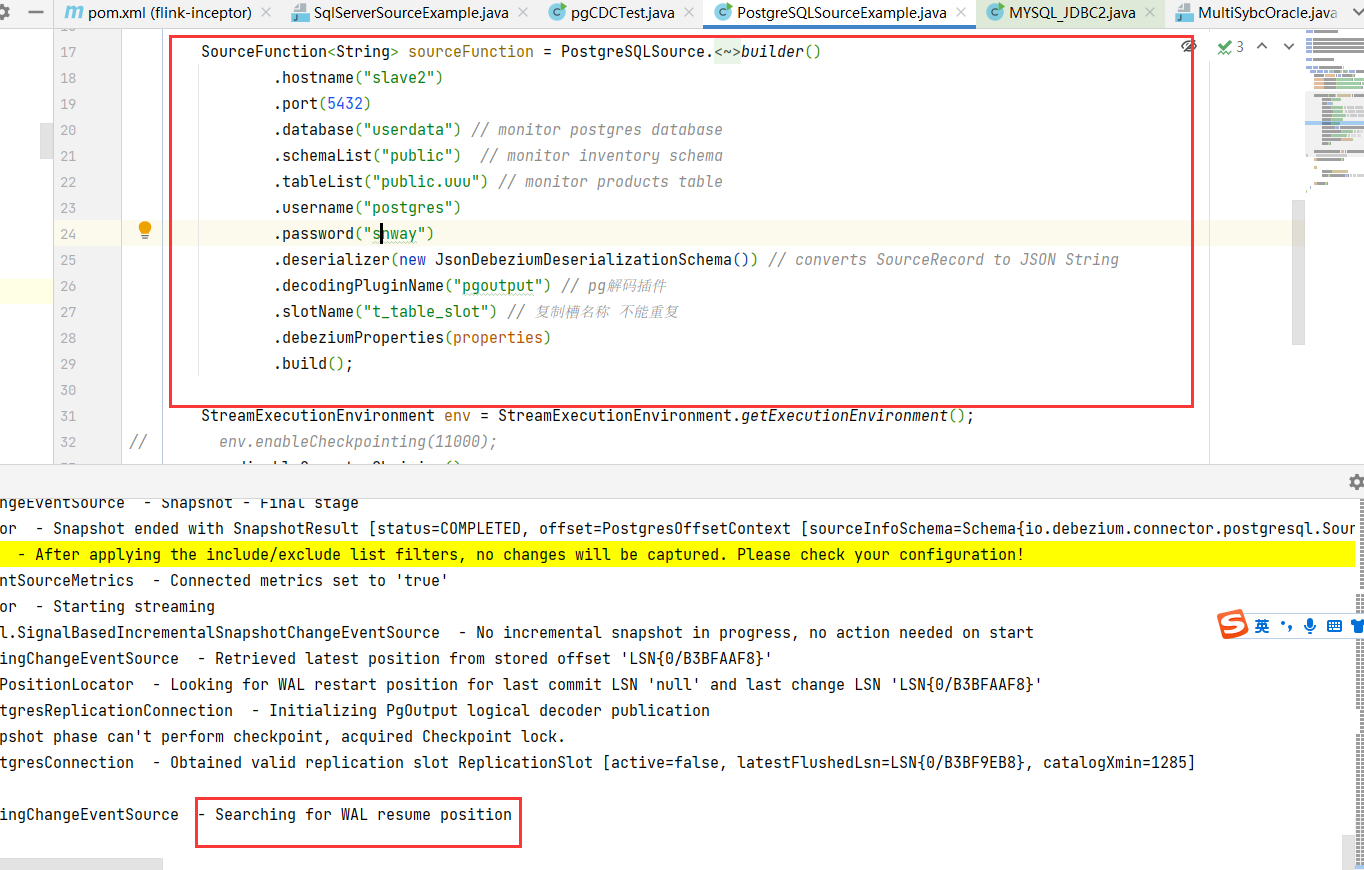Switch to SqlServerSourceExample.java tab
Image resolution: width=1364 pixels, height=870 pixels.
pyautogui.click(x=410, y=13)
